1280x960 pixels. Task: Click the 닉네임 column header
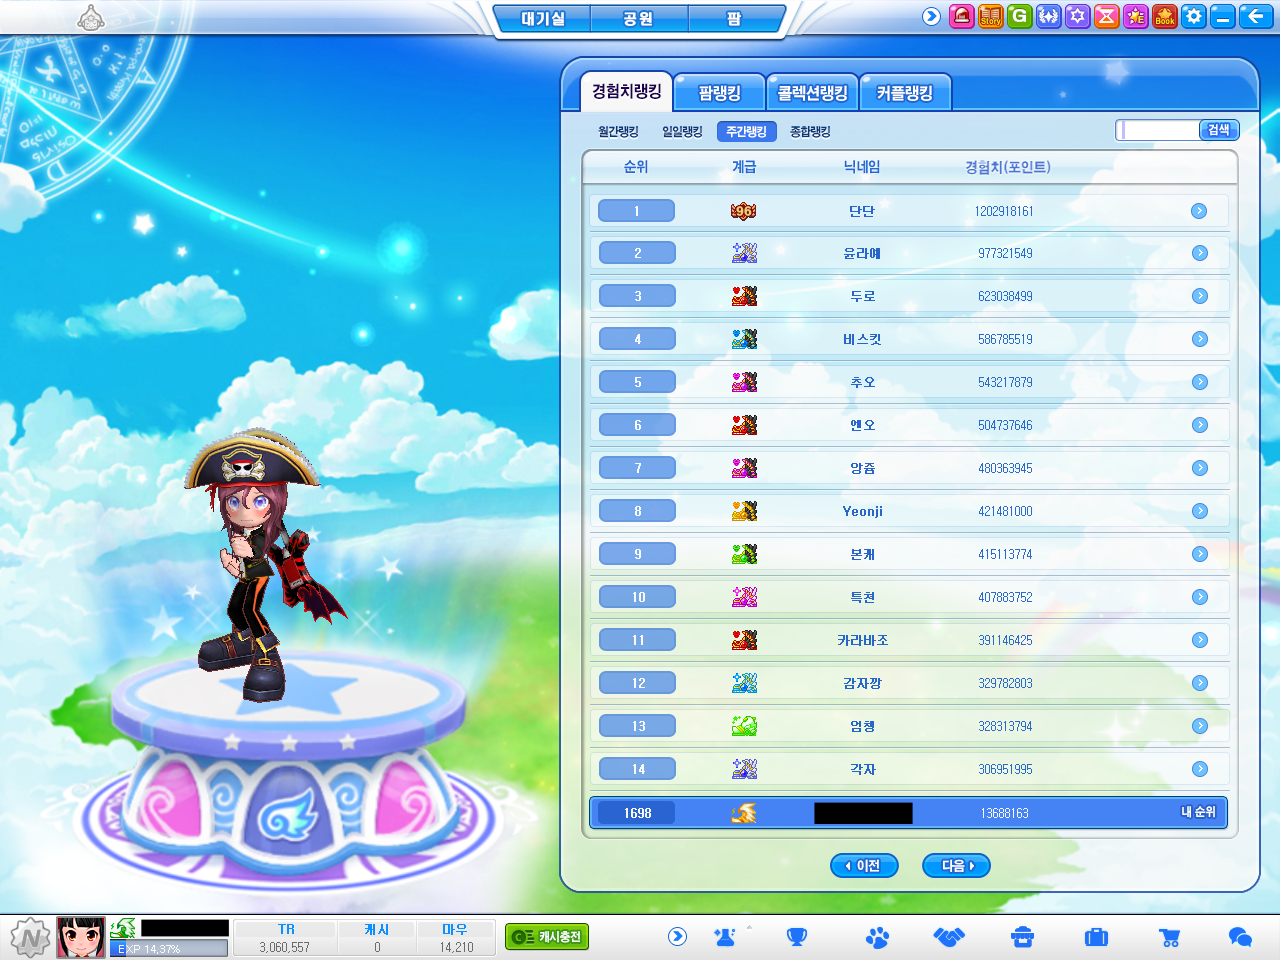tap(862, 167)
